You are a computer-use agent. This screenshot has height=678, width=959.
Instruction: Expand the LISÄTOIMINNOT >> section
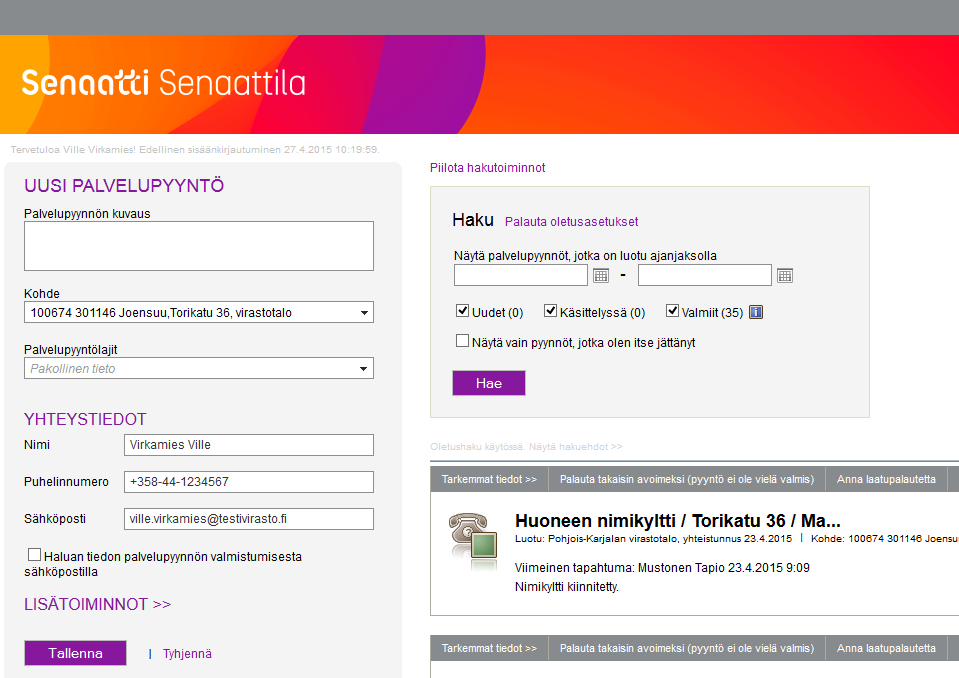(x=97, y=605)
